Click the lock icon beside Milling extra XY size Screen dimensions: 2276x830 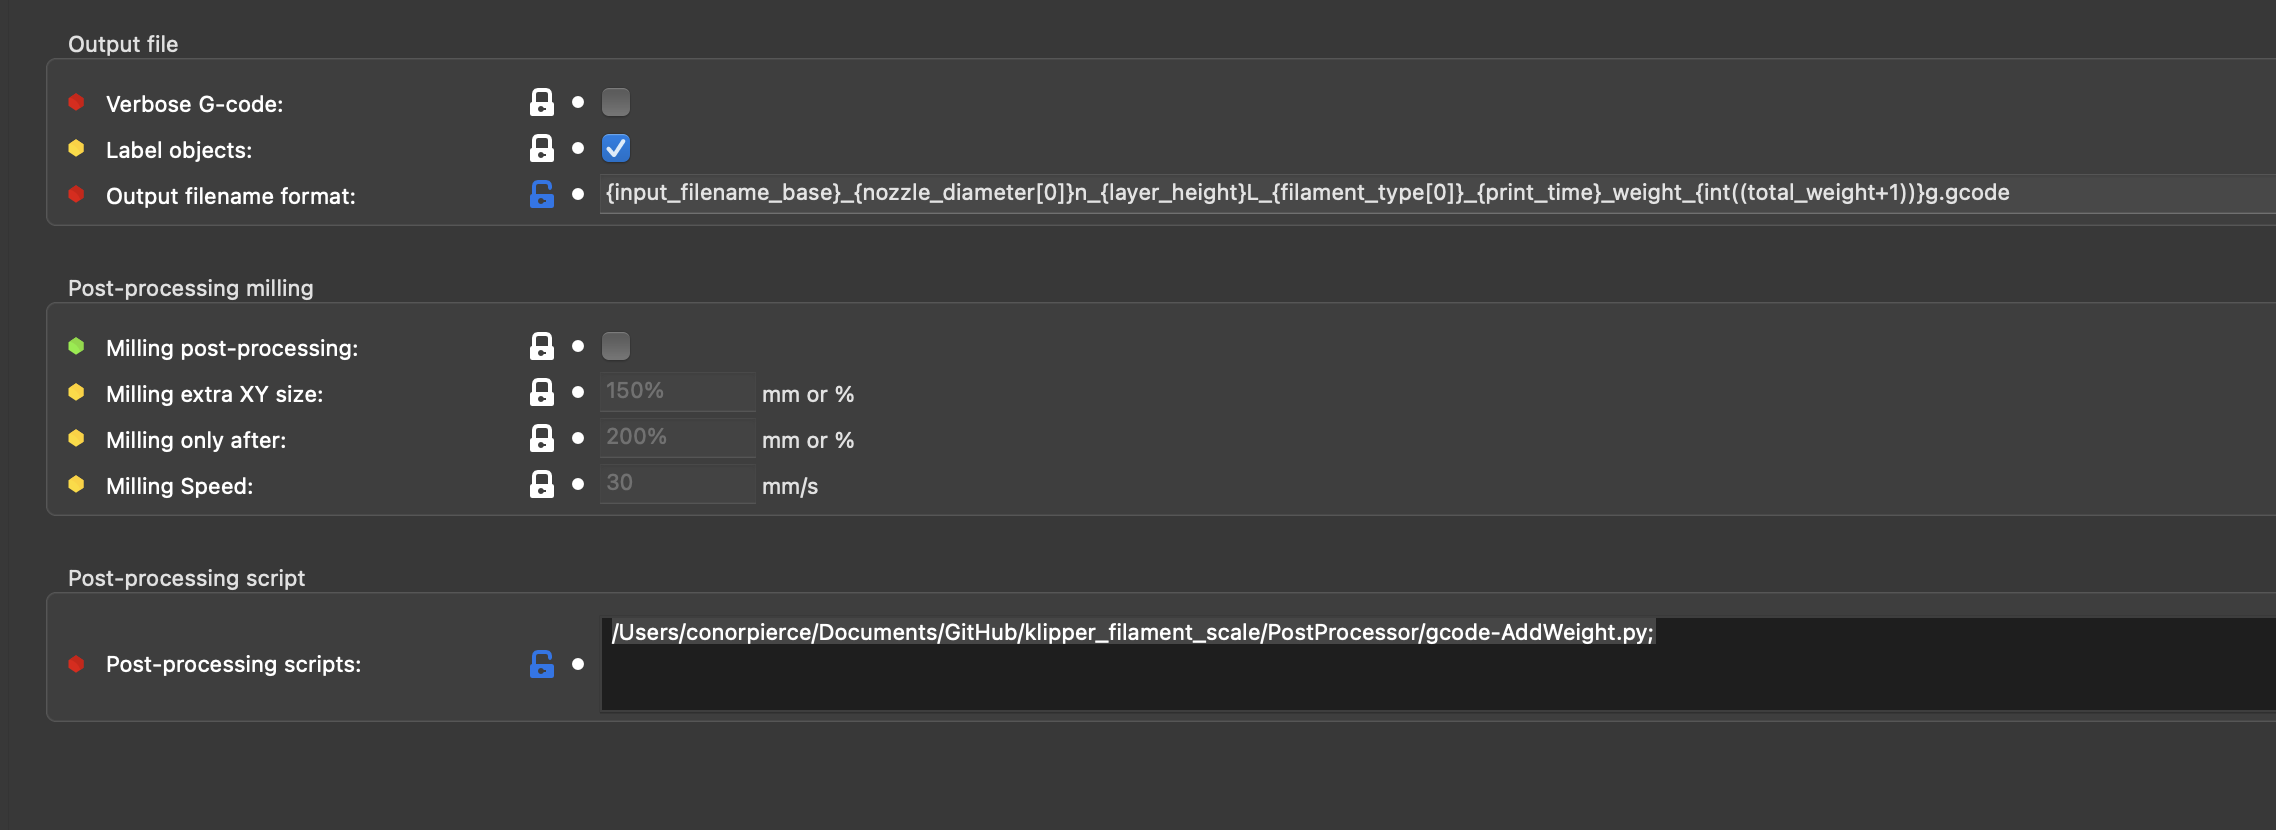tap(541, 391)
